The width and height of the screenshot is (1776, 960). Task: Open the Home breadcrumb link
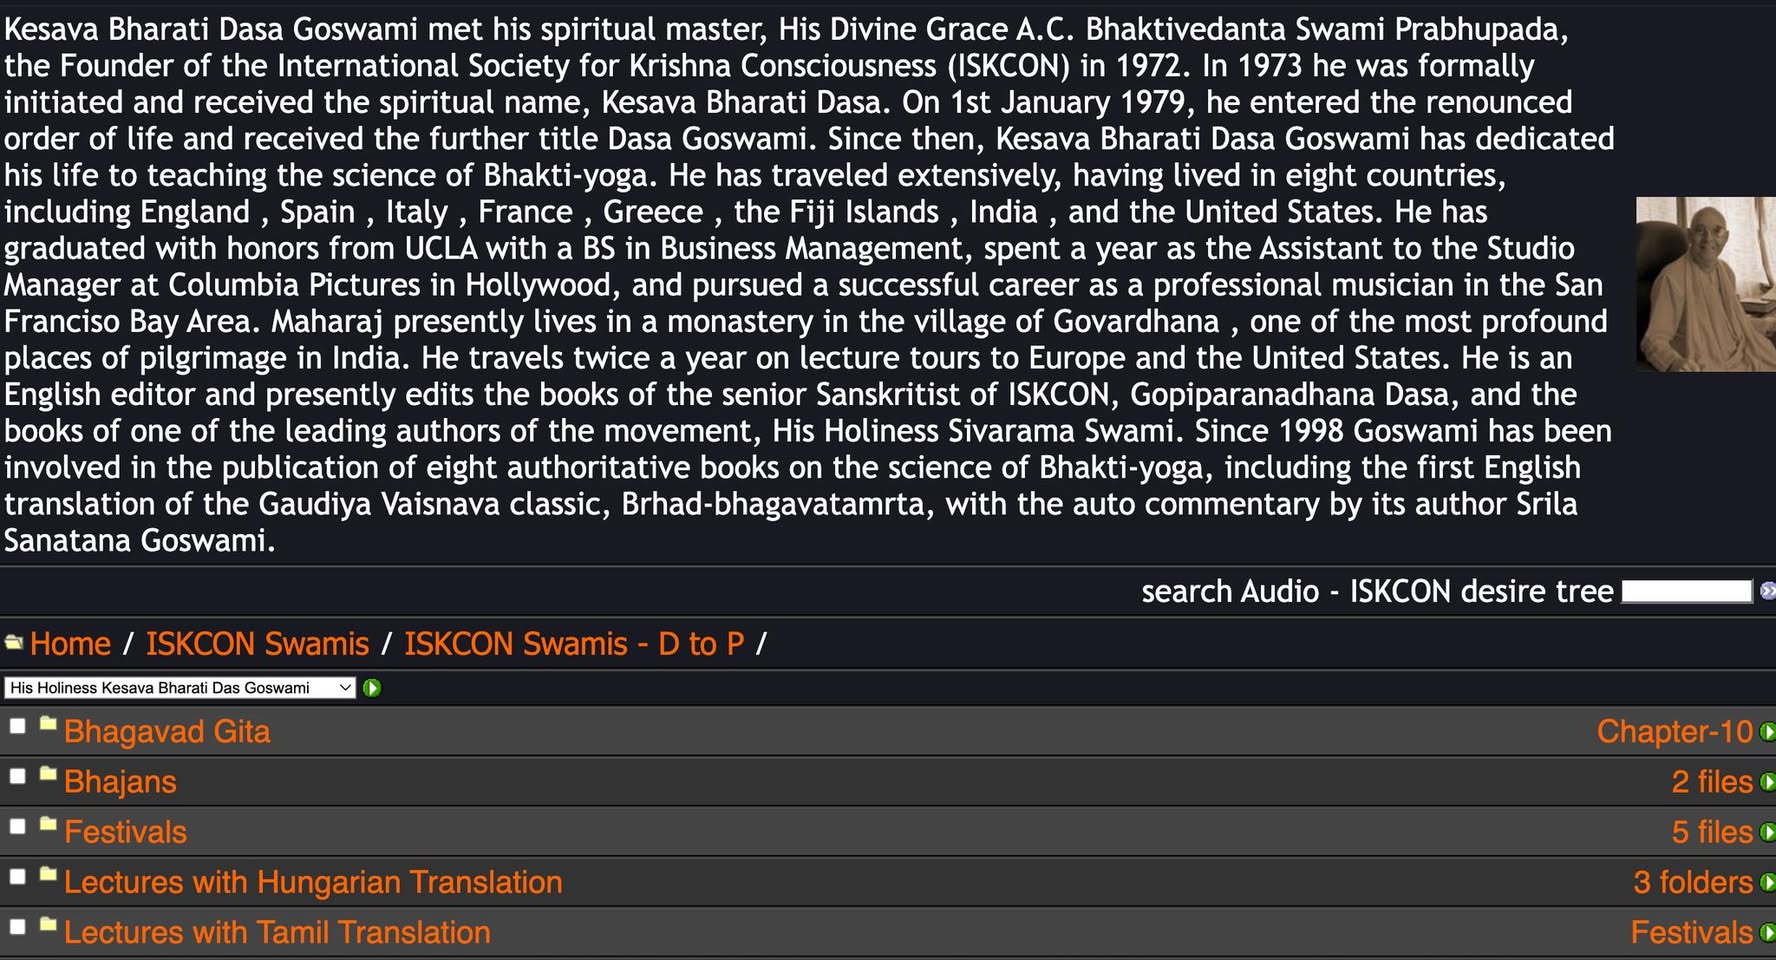coord(70,644)
